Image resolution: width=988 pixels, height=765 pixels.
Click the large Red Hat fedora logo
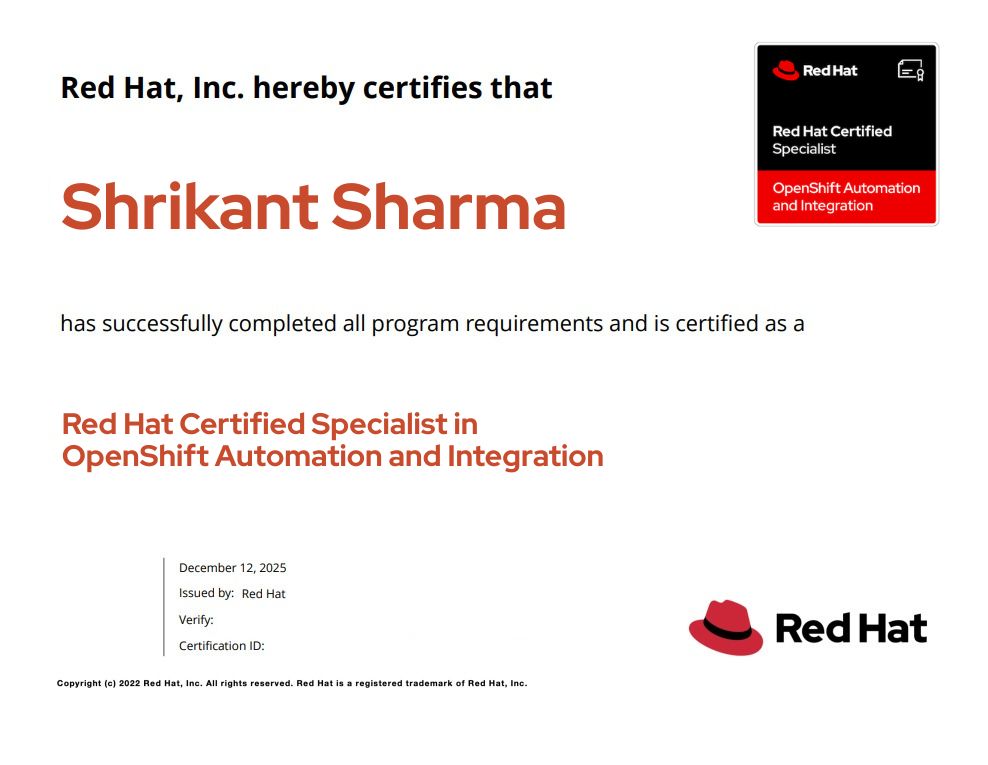click(726, 628)
